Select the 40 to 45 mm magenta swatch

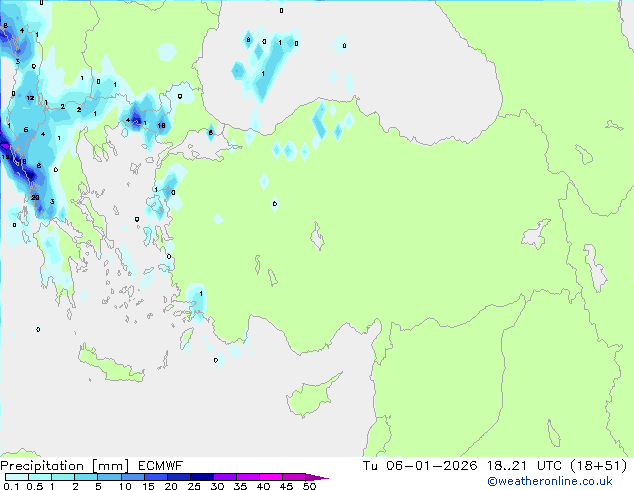coord(271,477)
